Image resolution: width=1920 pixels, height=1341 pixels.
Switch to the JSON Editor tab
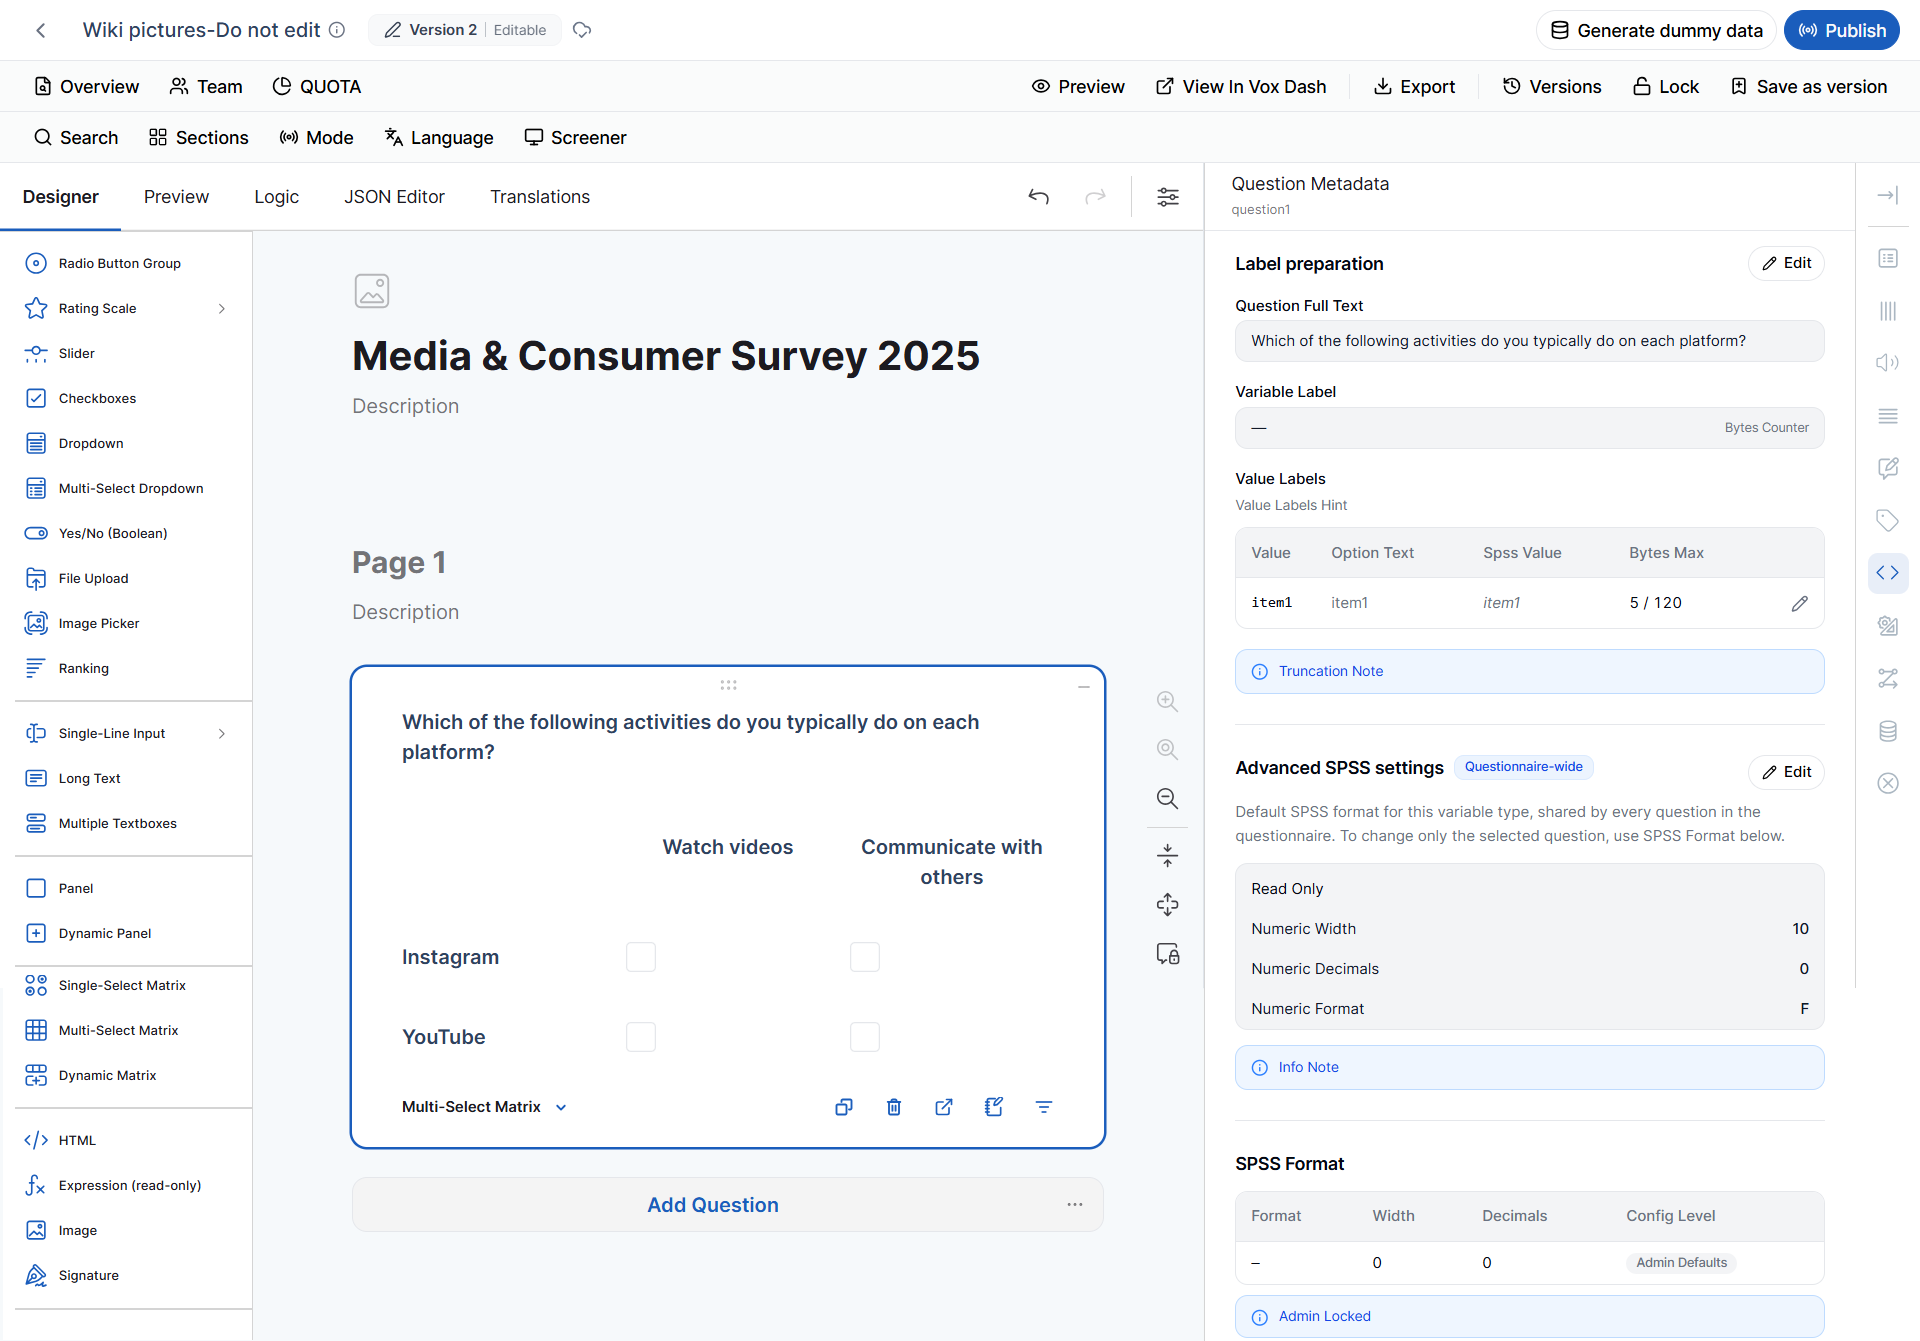(394, 197)
